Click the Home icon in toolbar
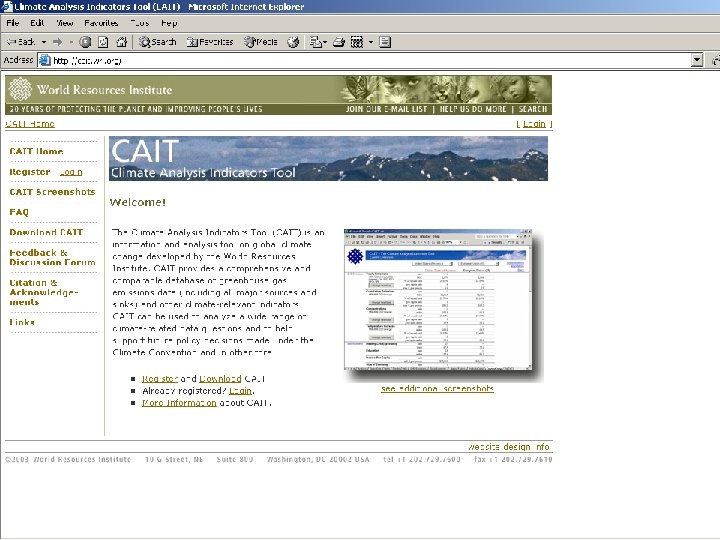The height and width of the screenshot is (540, 720). (122, 42)
